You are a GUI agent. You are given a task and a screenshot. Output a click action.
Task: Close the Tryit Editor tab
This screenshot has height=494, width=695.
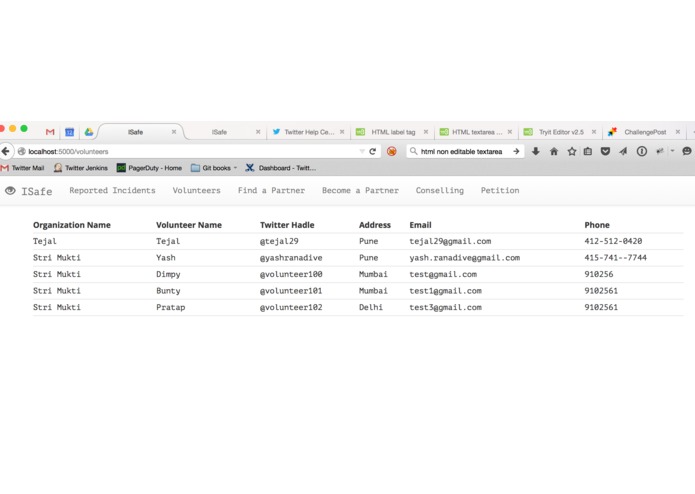(x=593, y=132)
